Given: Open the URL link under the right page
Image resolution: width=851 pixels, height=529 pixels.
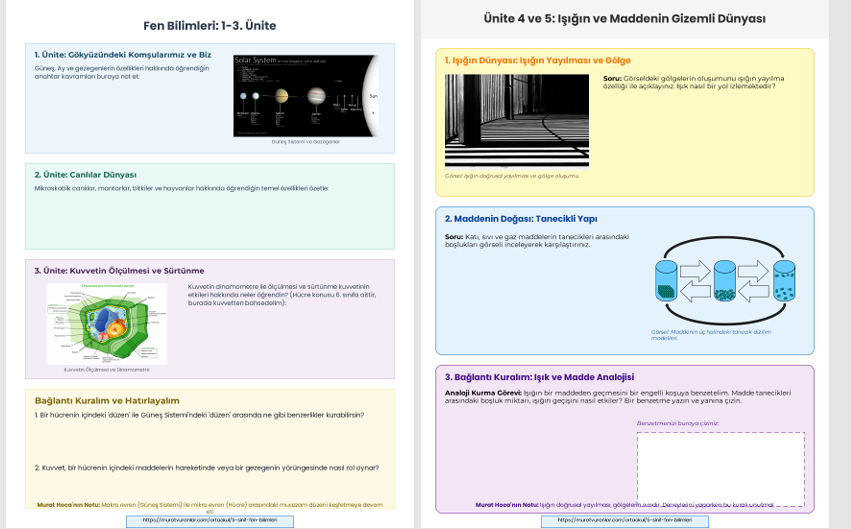Looking at the screenshot, I should pyautogui.click(x=624, y=521).
